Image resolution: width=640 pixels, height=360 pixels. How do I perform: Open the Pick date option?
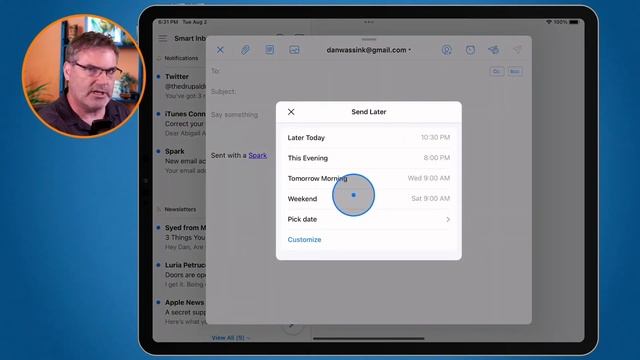[x=369, y=219]
